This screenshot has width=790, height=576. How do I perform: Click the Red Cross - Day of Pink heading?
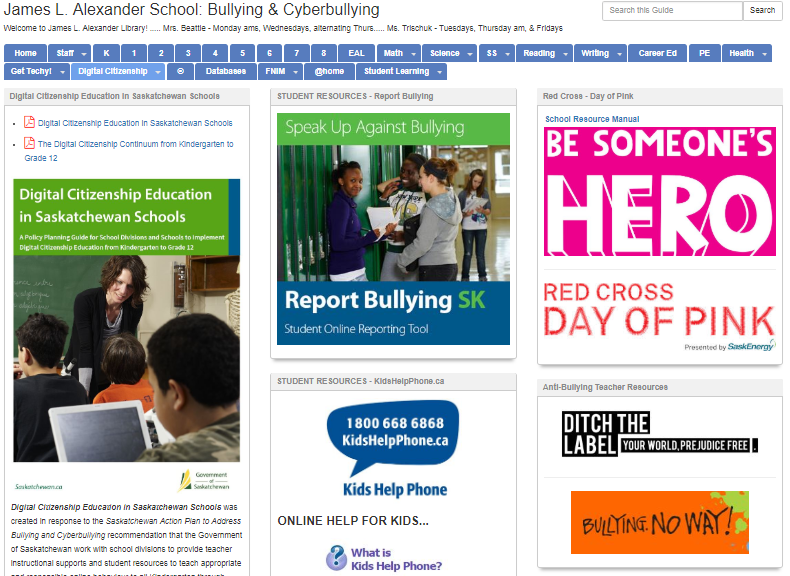[588, 96]
